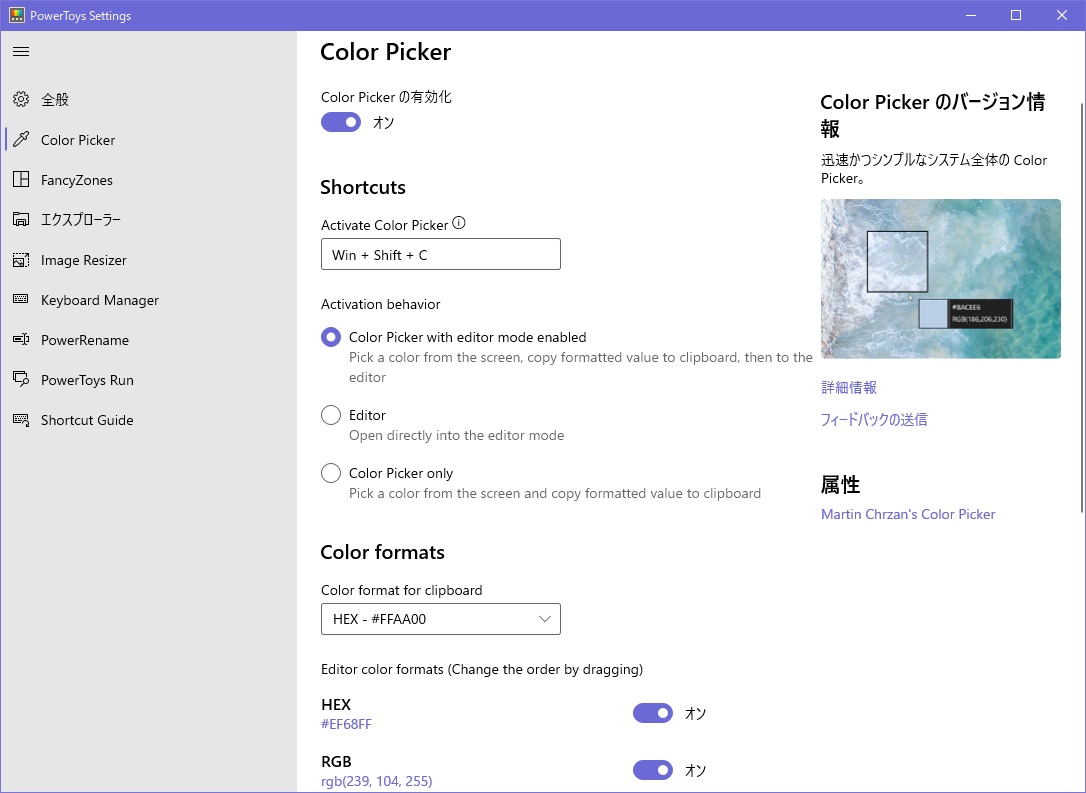Switch to the Keyboard Manager page
1086x793 pixels.
(x=148, y=300)
